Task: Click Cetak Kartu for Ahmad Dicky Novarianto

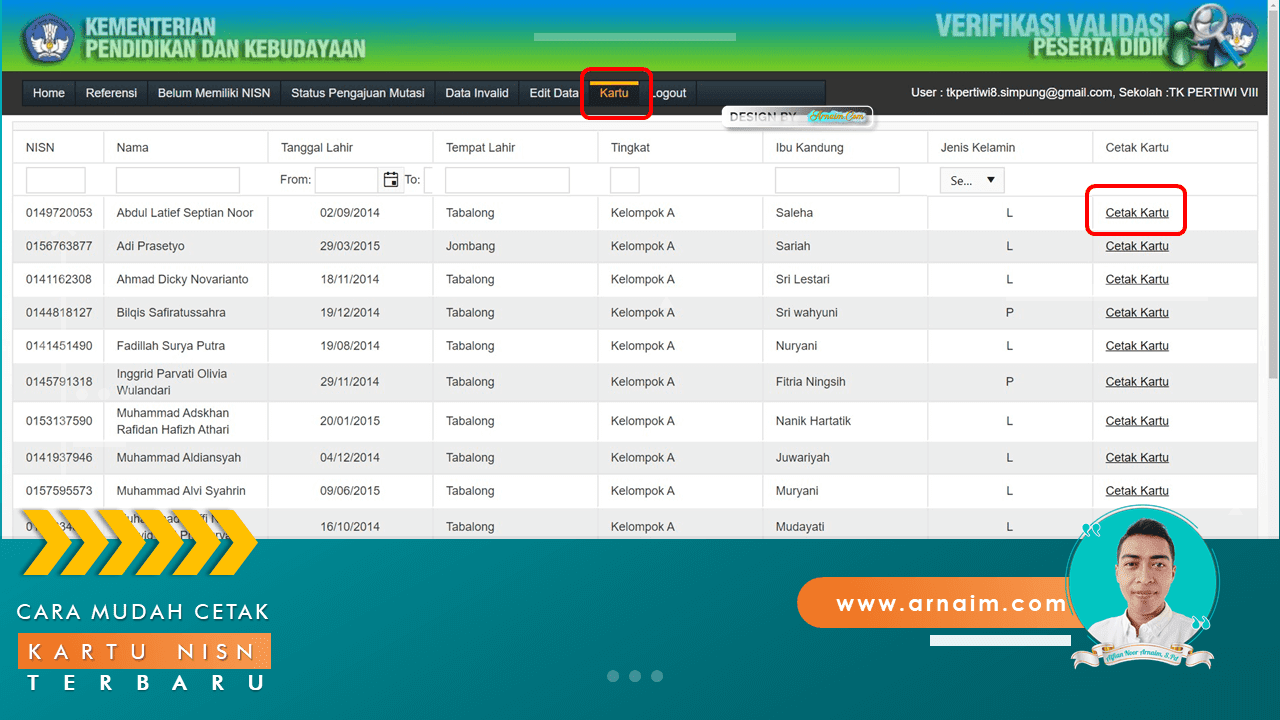Action: pos(1137,279)
